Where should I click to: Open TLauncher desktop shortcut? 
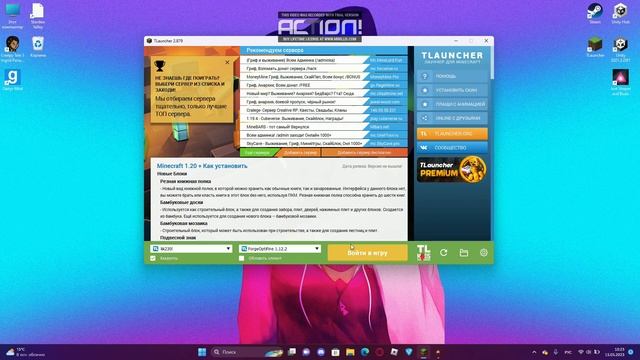[595, 47]
